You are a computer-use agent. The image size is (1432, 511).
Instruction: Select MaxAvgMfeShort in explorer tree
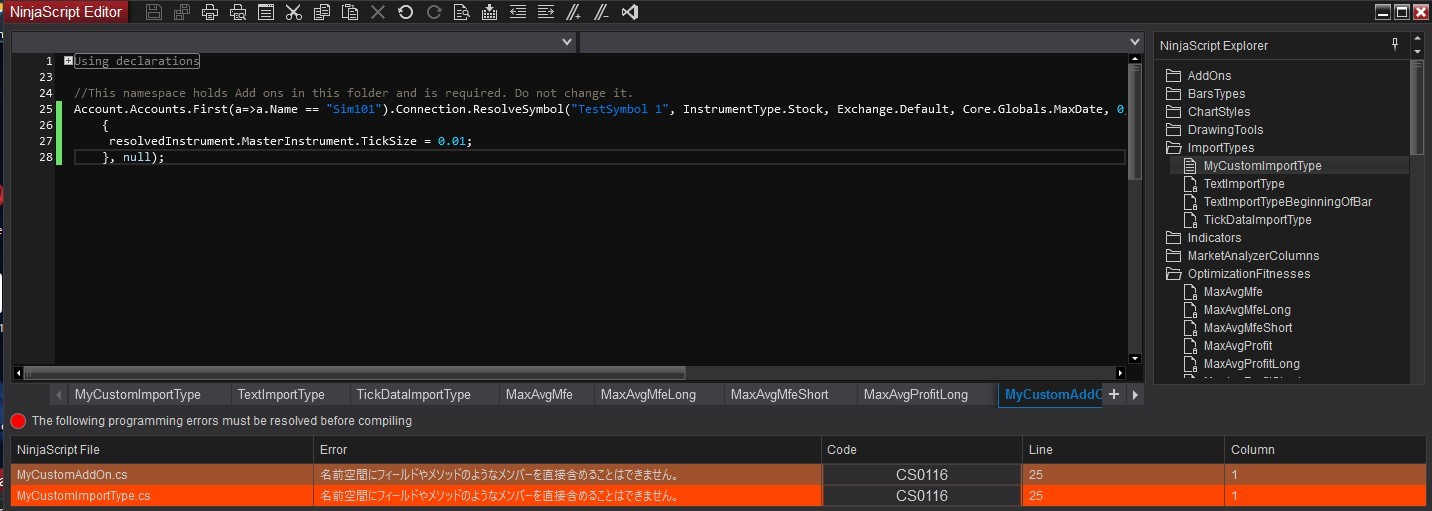[1248, 328]
